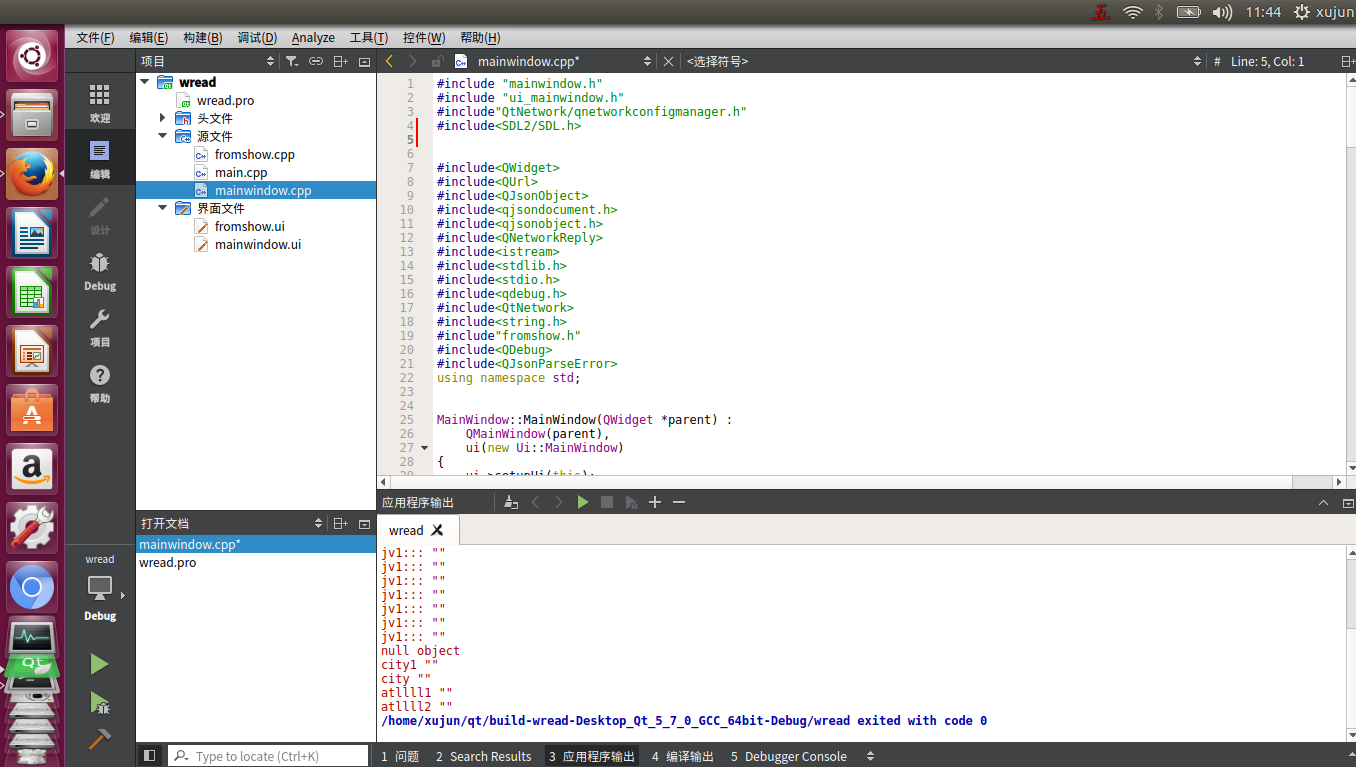Build project with the hammer icon
1356x767 pixels.
[x=99, y=739]
